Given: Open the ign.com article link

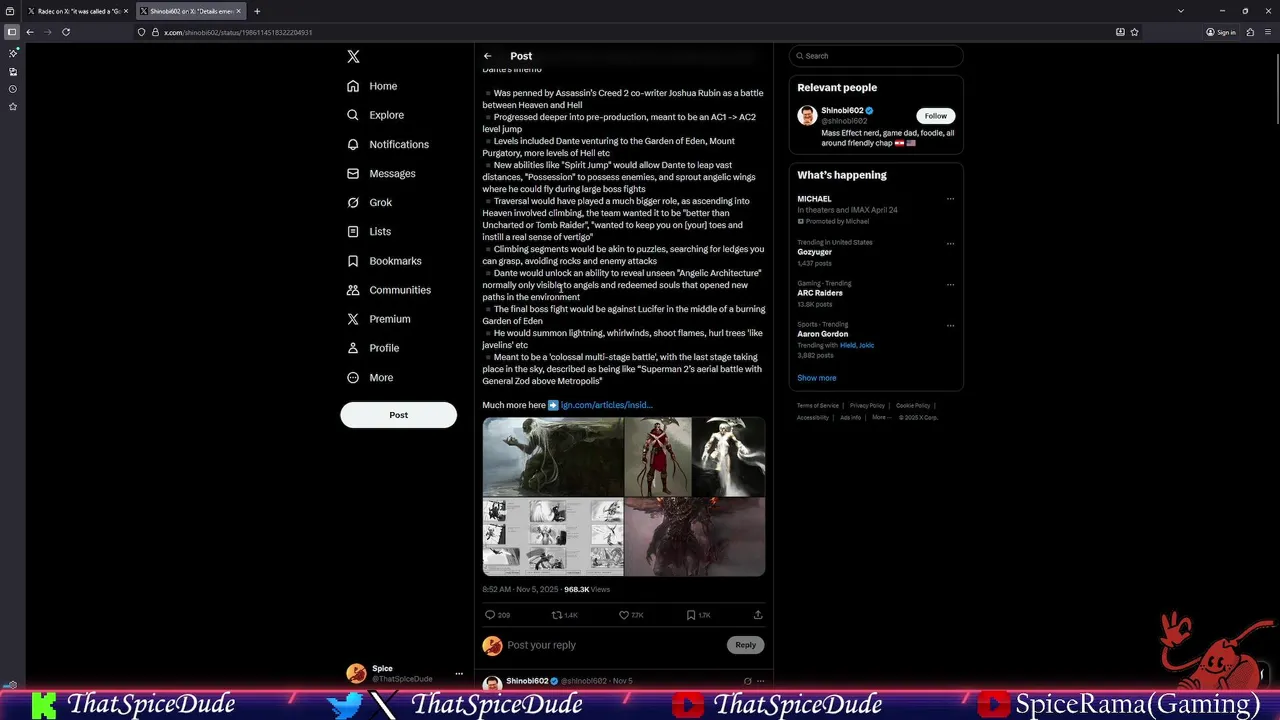Looking at the screenshot, I should pyautogui.click(x=606, y=405).
